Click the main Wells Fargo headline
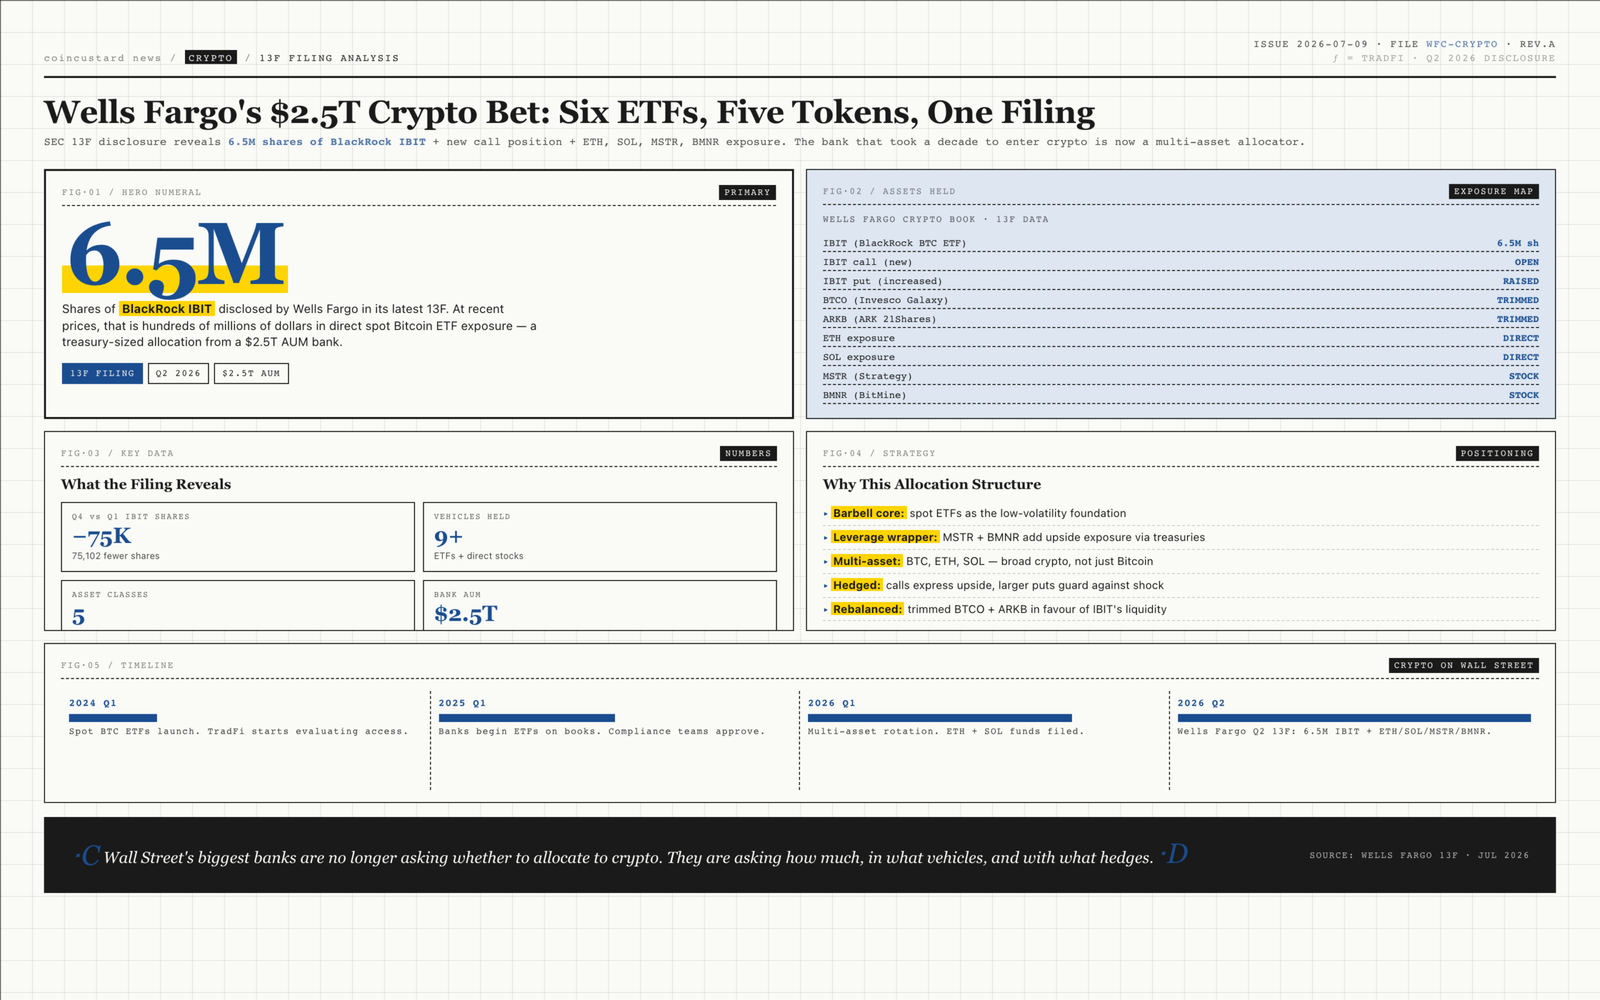Viewport: 1600px width, 1000px height. [569, 112]
